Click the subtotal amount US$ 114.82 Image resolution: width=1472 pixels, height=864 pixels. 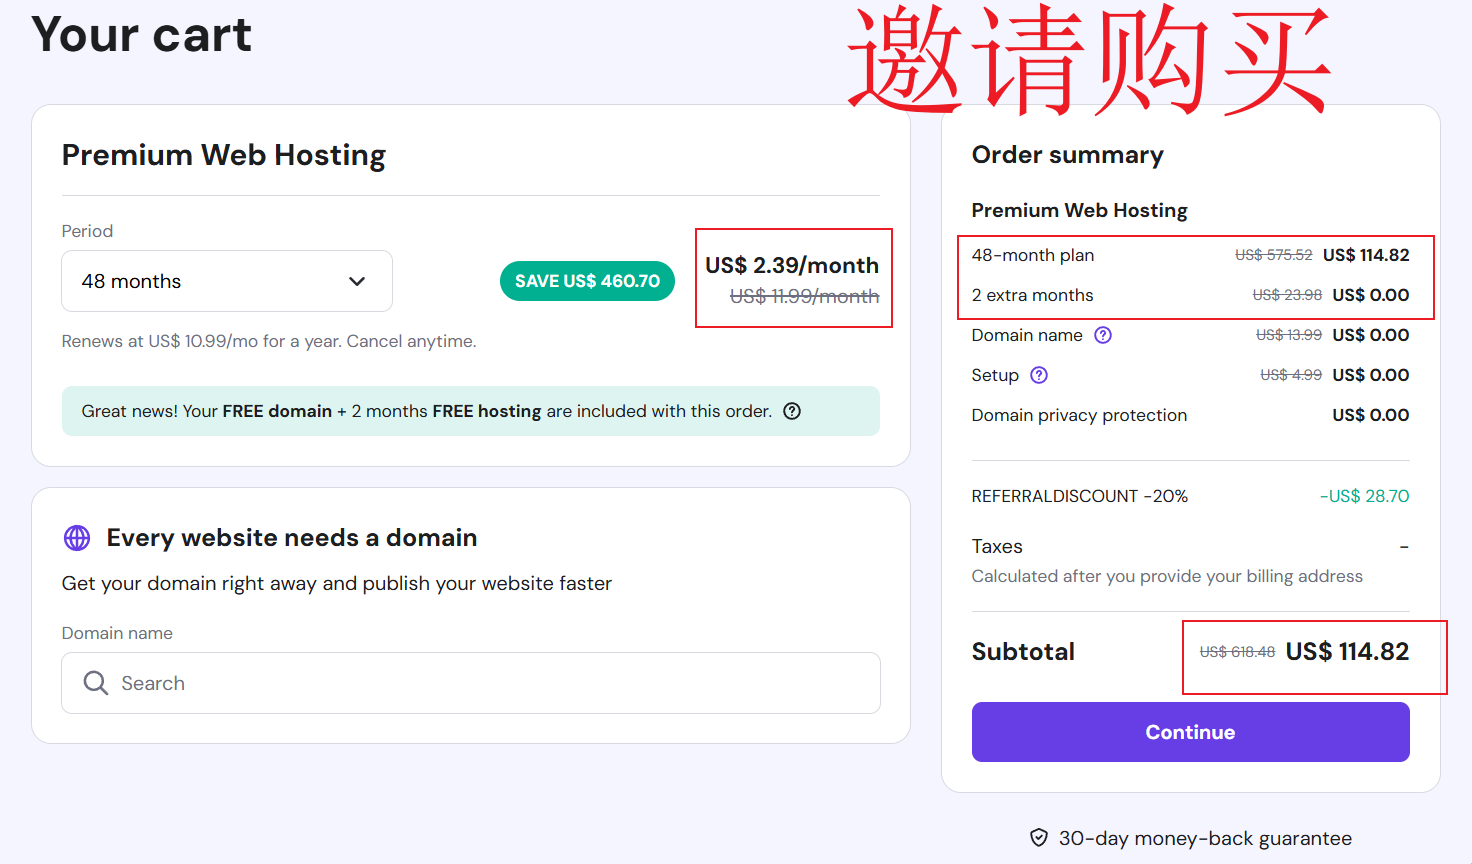(1346, 652)
